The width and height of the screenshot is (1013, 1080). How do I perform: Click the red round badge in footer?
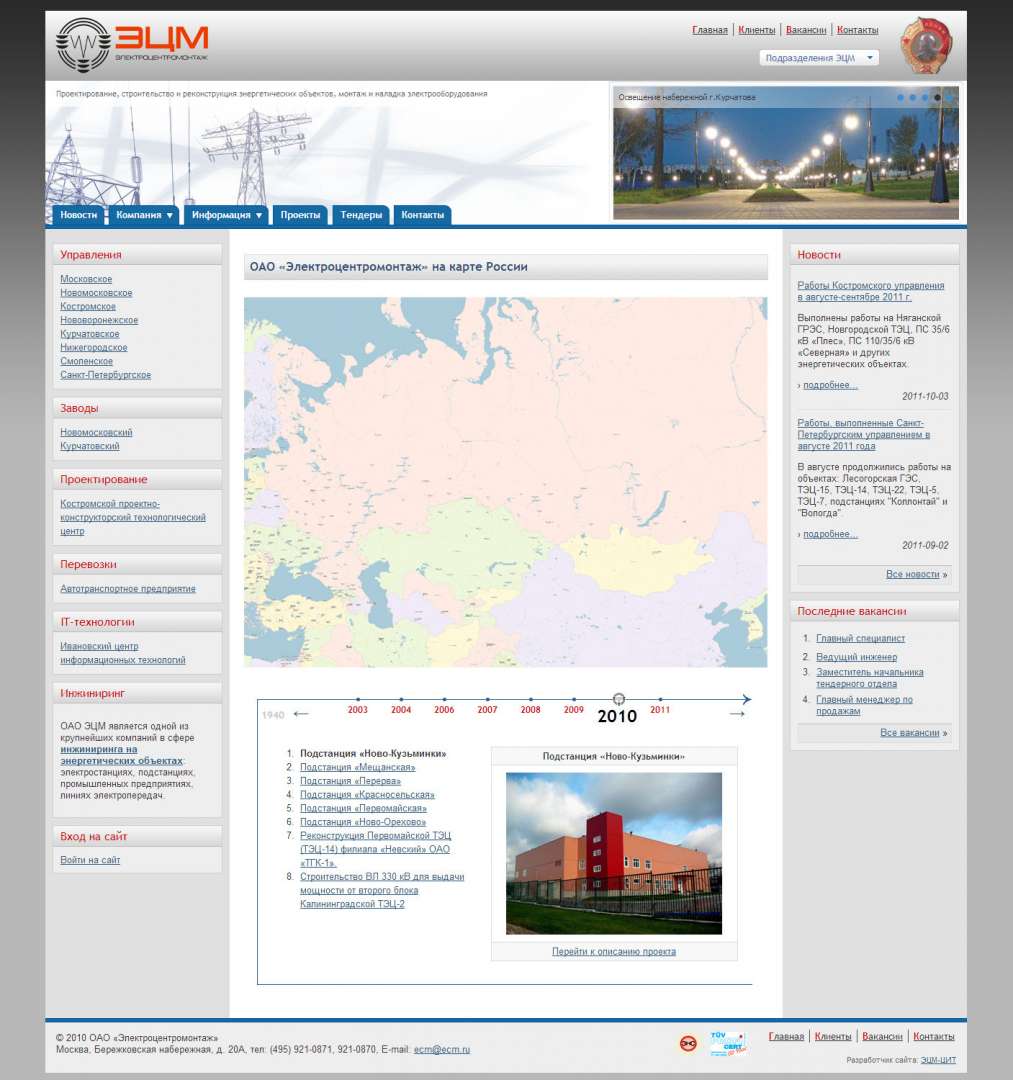[x=687, y=1044]
